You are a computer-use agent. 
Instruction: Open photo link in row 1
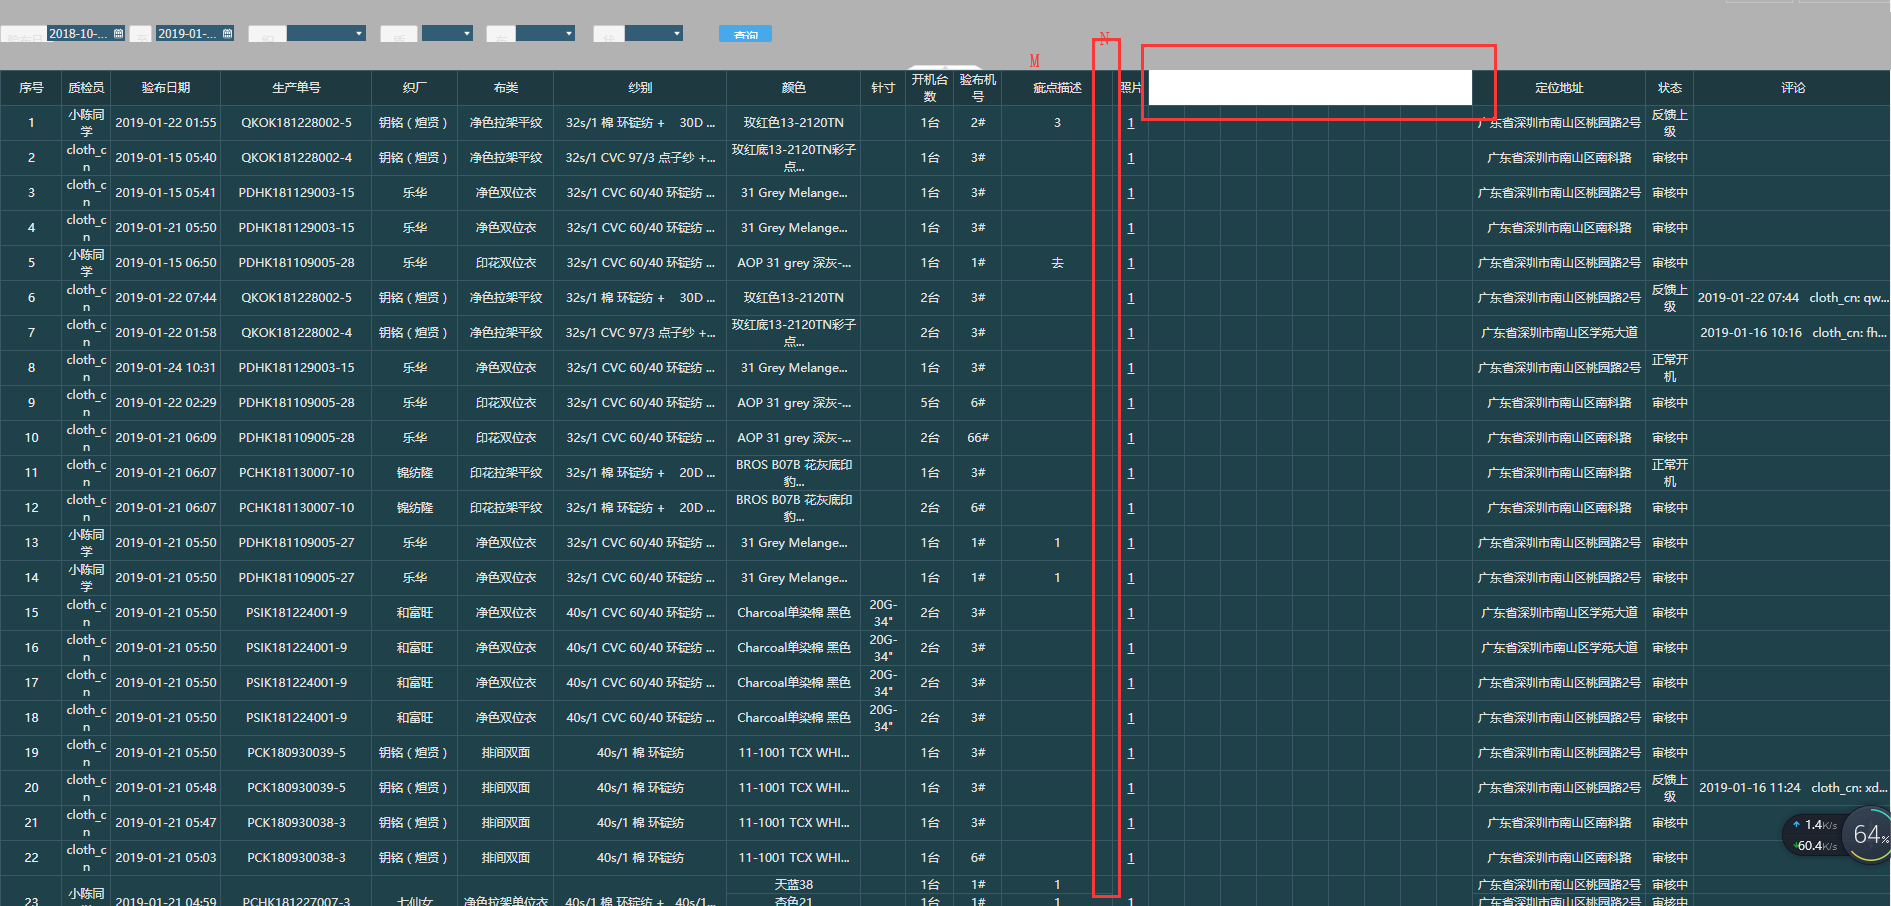pyautogui.click(x=1130, y=123)
